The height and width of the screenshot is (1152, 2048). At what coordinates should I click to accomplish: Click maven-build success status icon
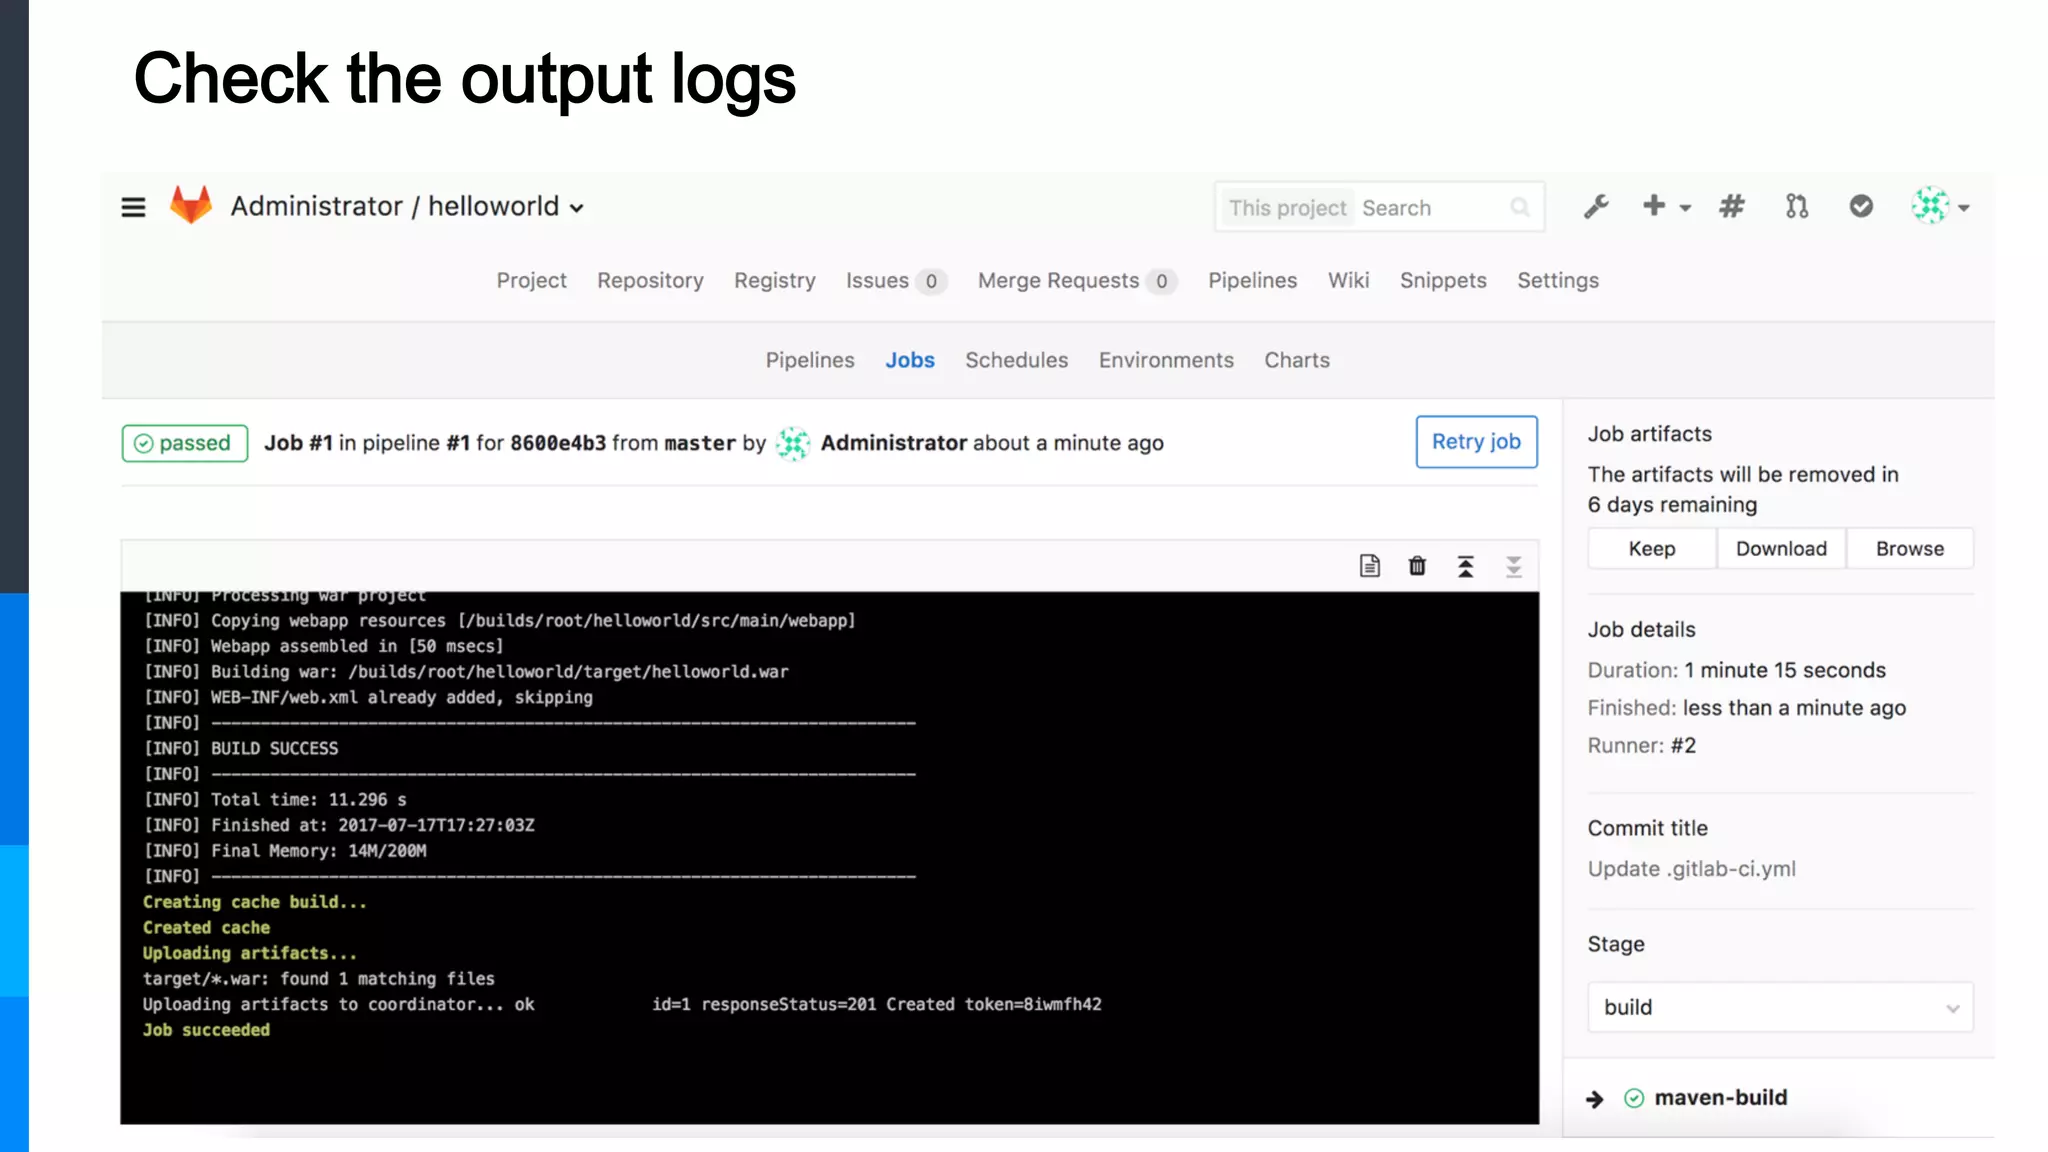1634,1098
